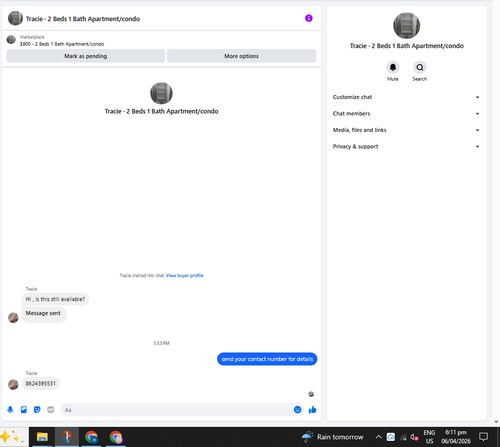The height and width of the screenshot is (447, 500).
Task: Click 'send your contact number for details' bubble
Action: (x=267, y=359)
